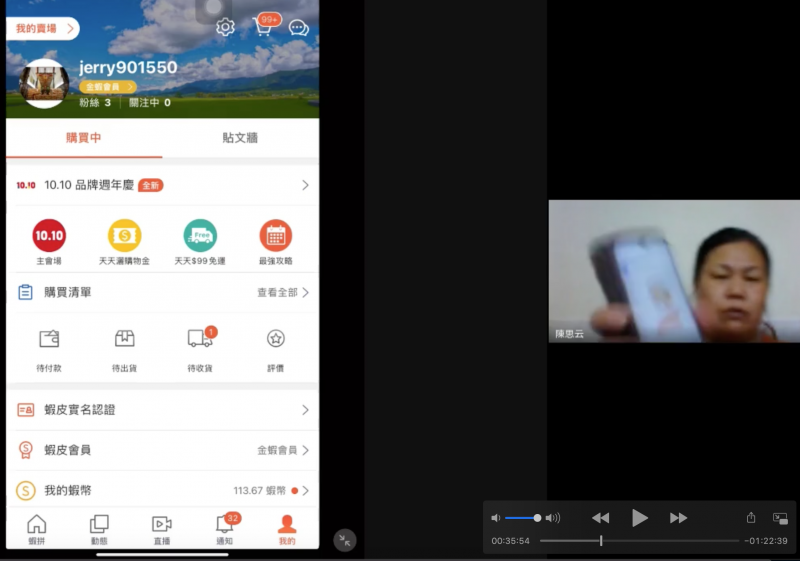Open the 購買清單 purchase list row

[162, 292]
